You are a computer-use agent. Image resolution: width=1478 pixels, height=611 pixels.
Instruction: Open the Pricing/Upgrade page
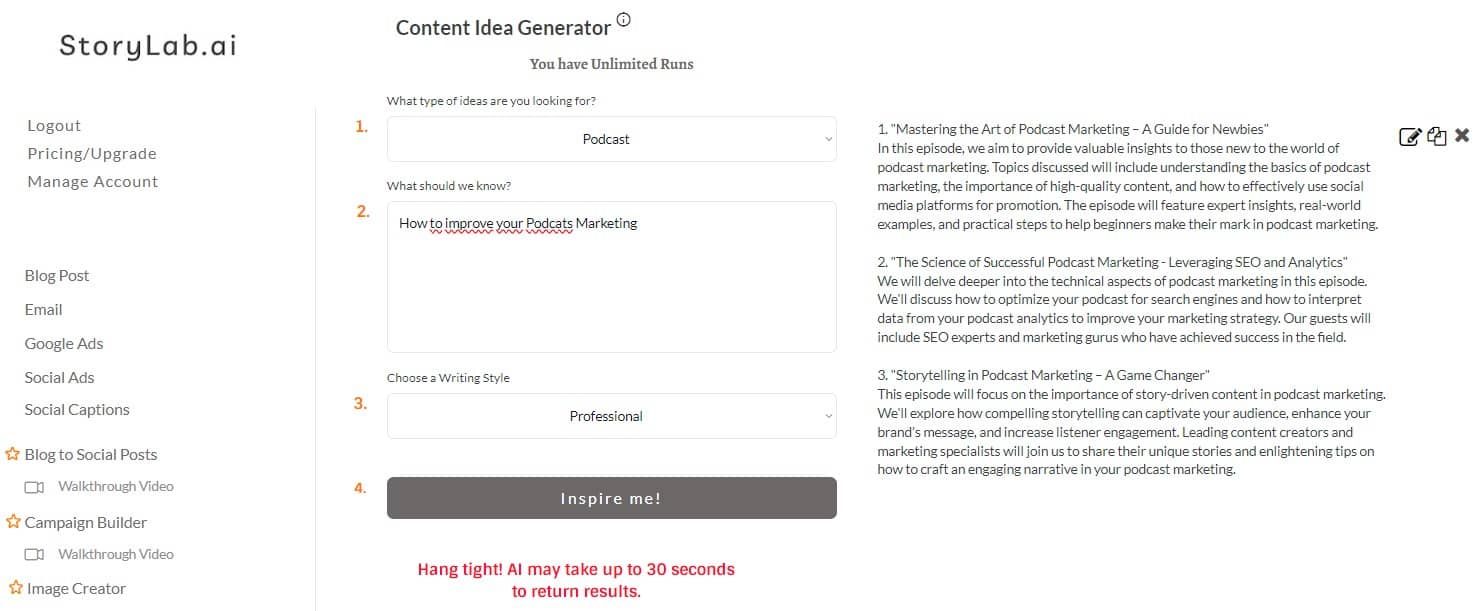point(91,153)
